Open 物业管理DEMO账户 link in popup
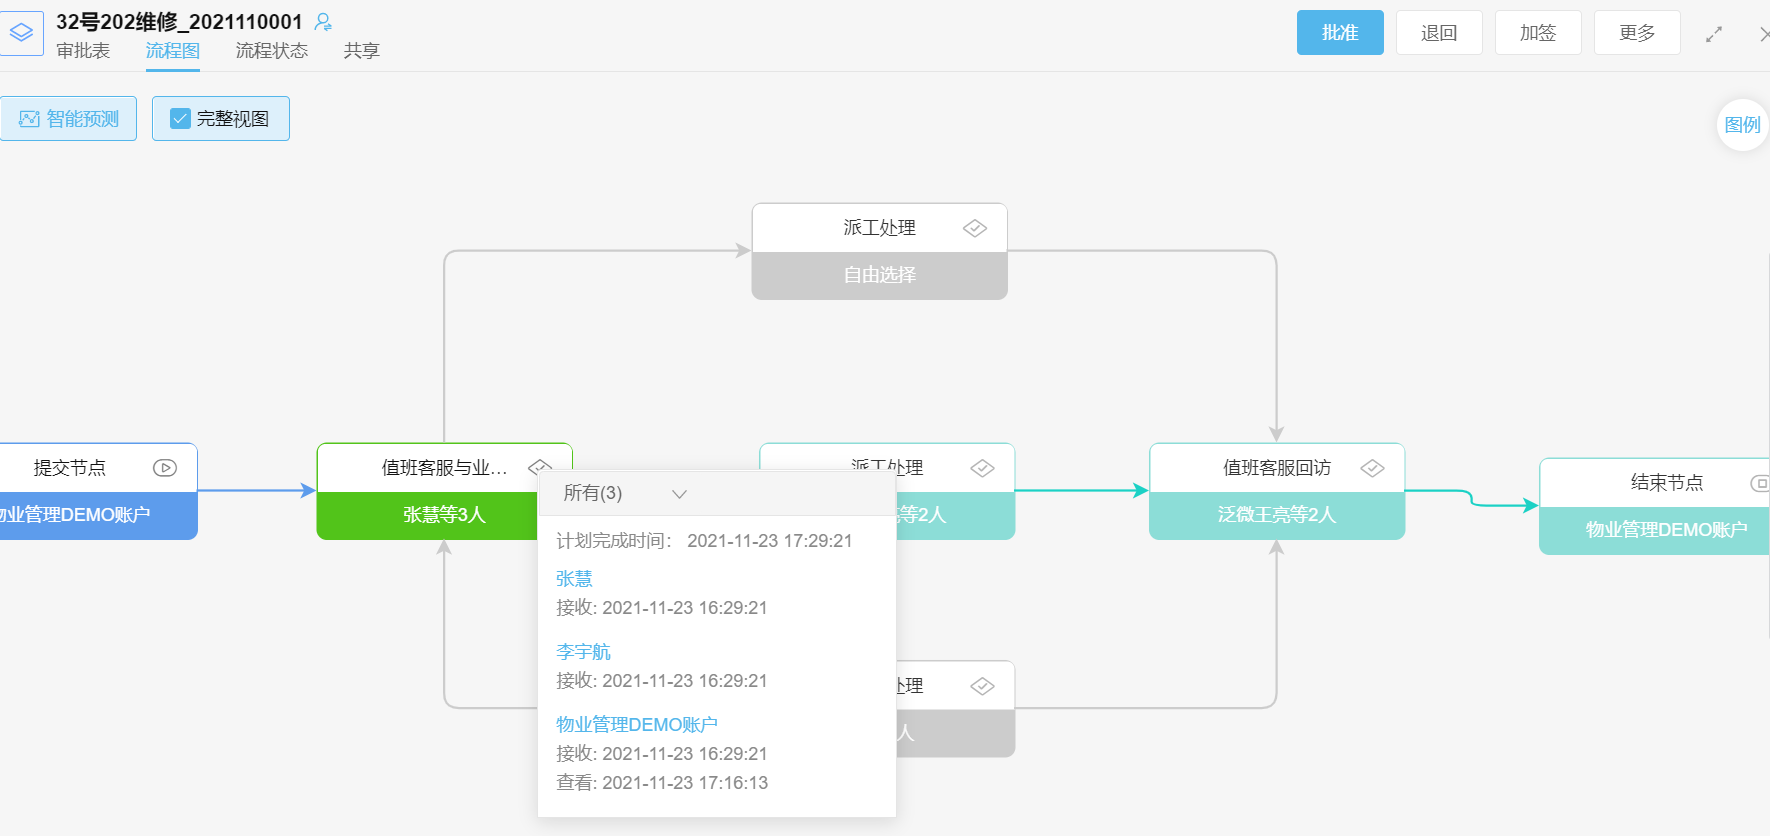Viewport: 1770px width, 836px height. click(637, 725)
